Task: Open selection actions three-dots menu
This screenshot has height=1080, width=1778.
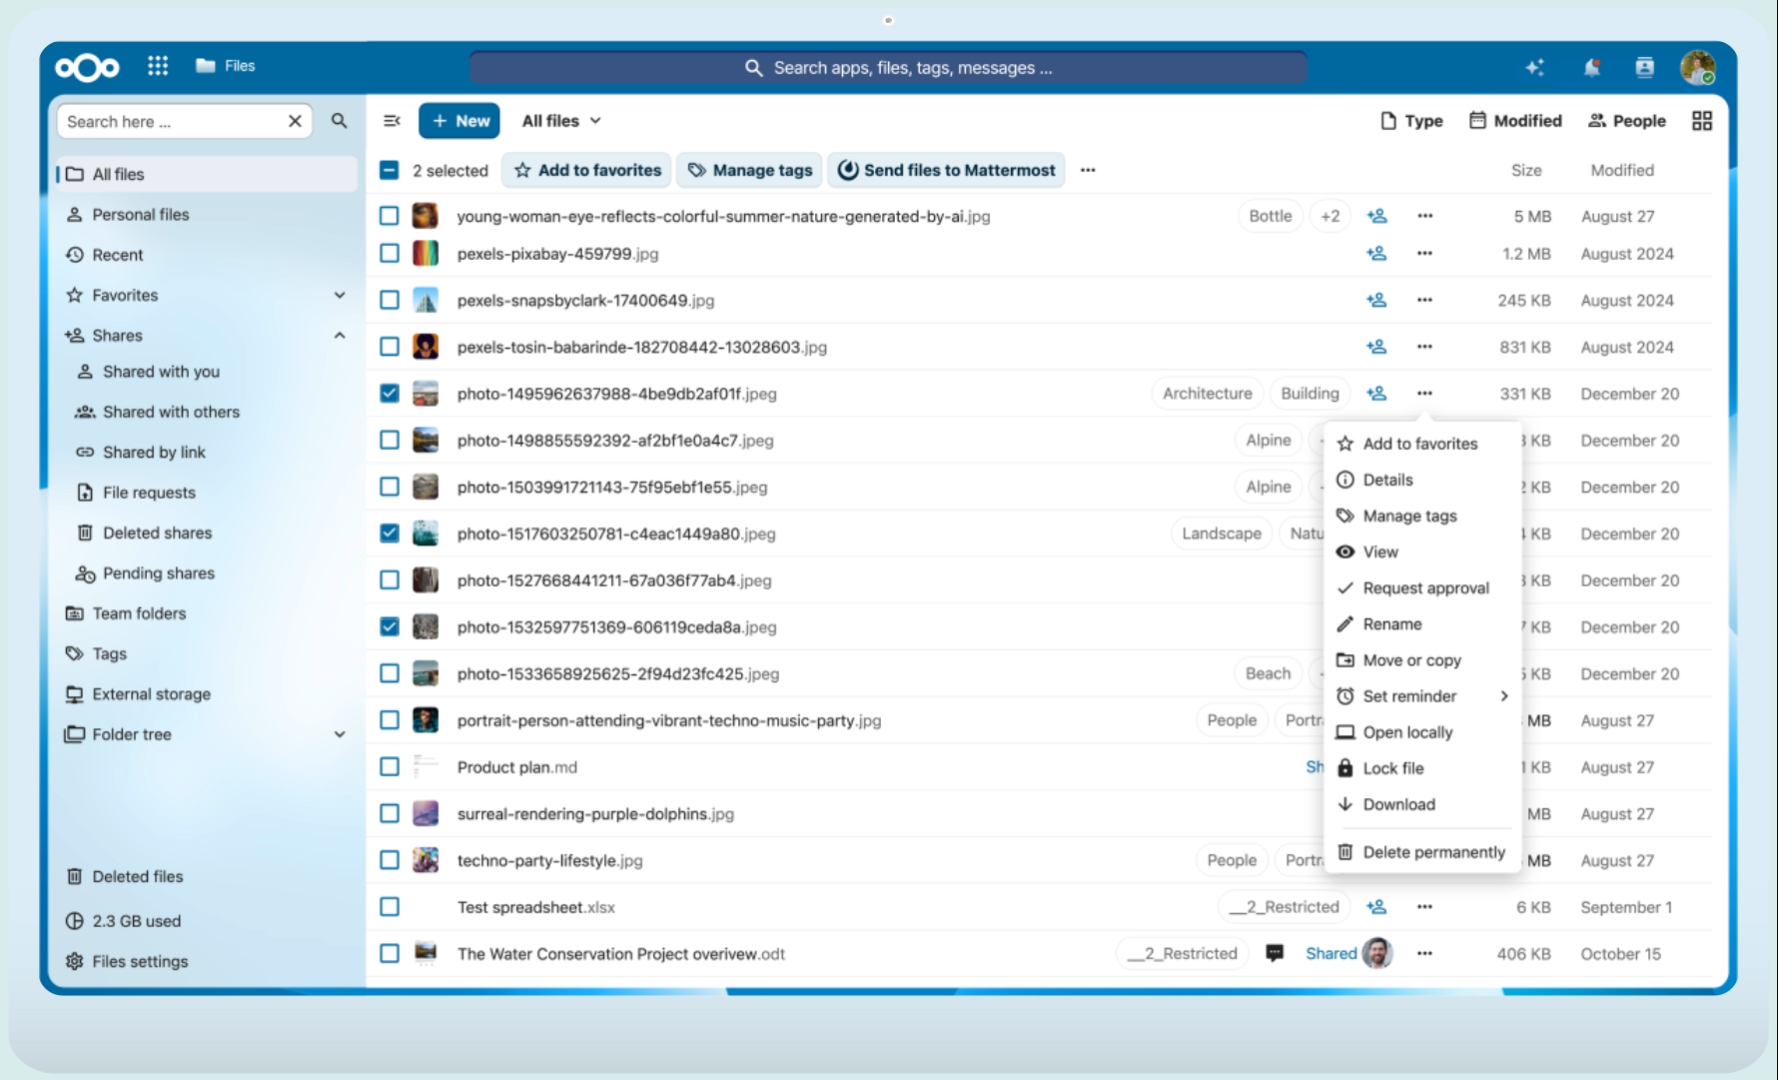Action: [1088, 170]
